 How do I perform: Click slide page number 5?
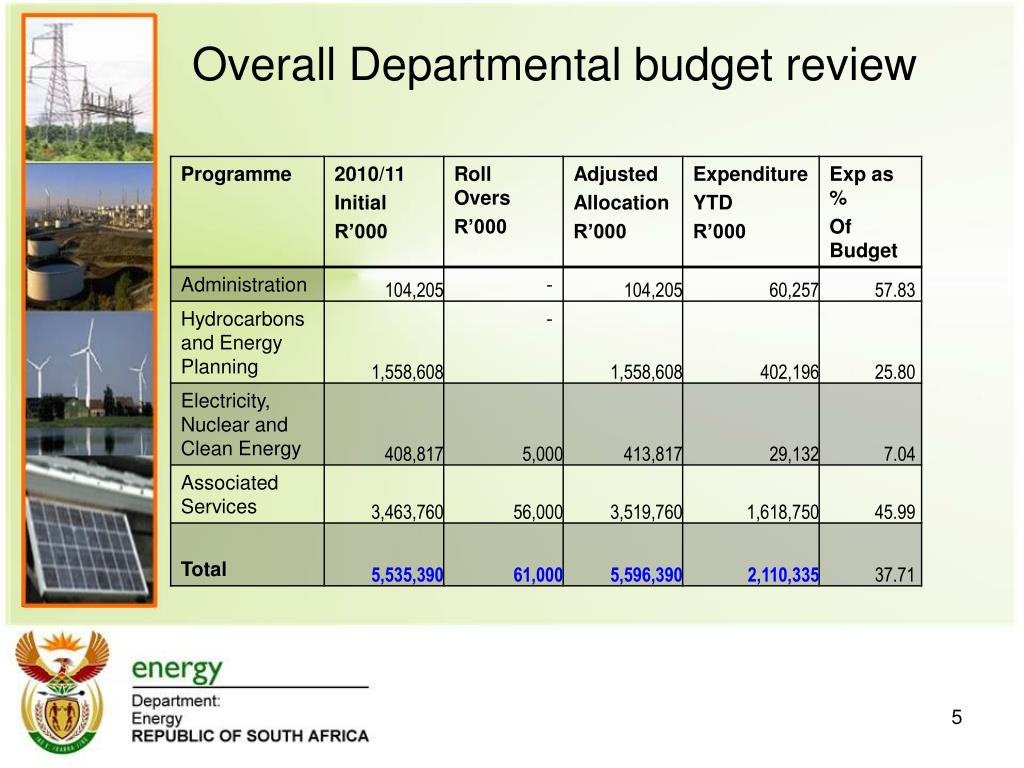[x=957, y=718]
